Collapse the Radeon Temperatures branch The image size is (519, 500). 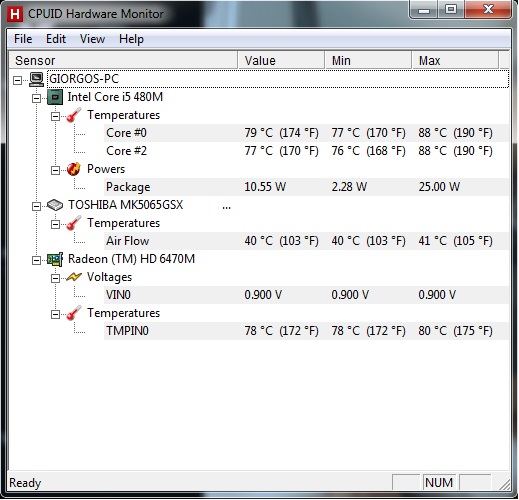pos(55,314)
